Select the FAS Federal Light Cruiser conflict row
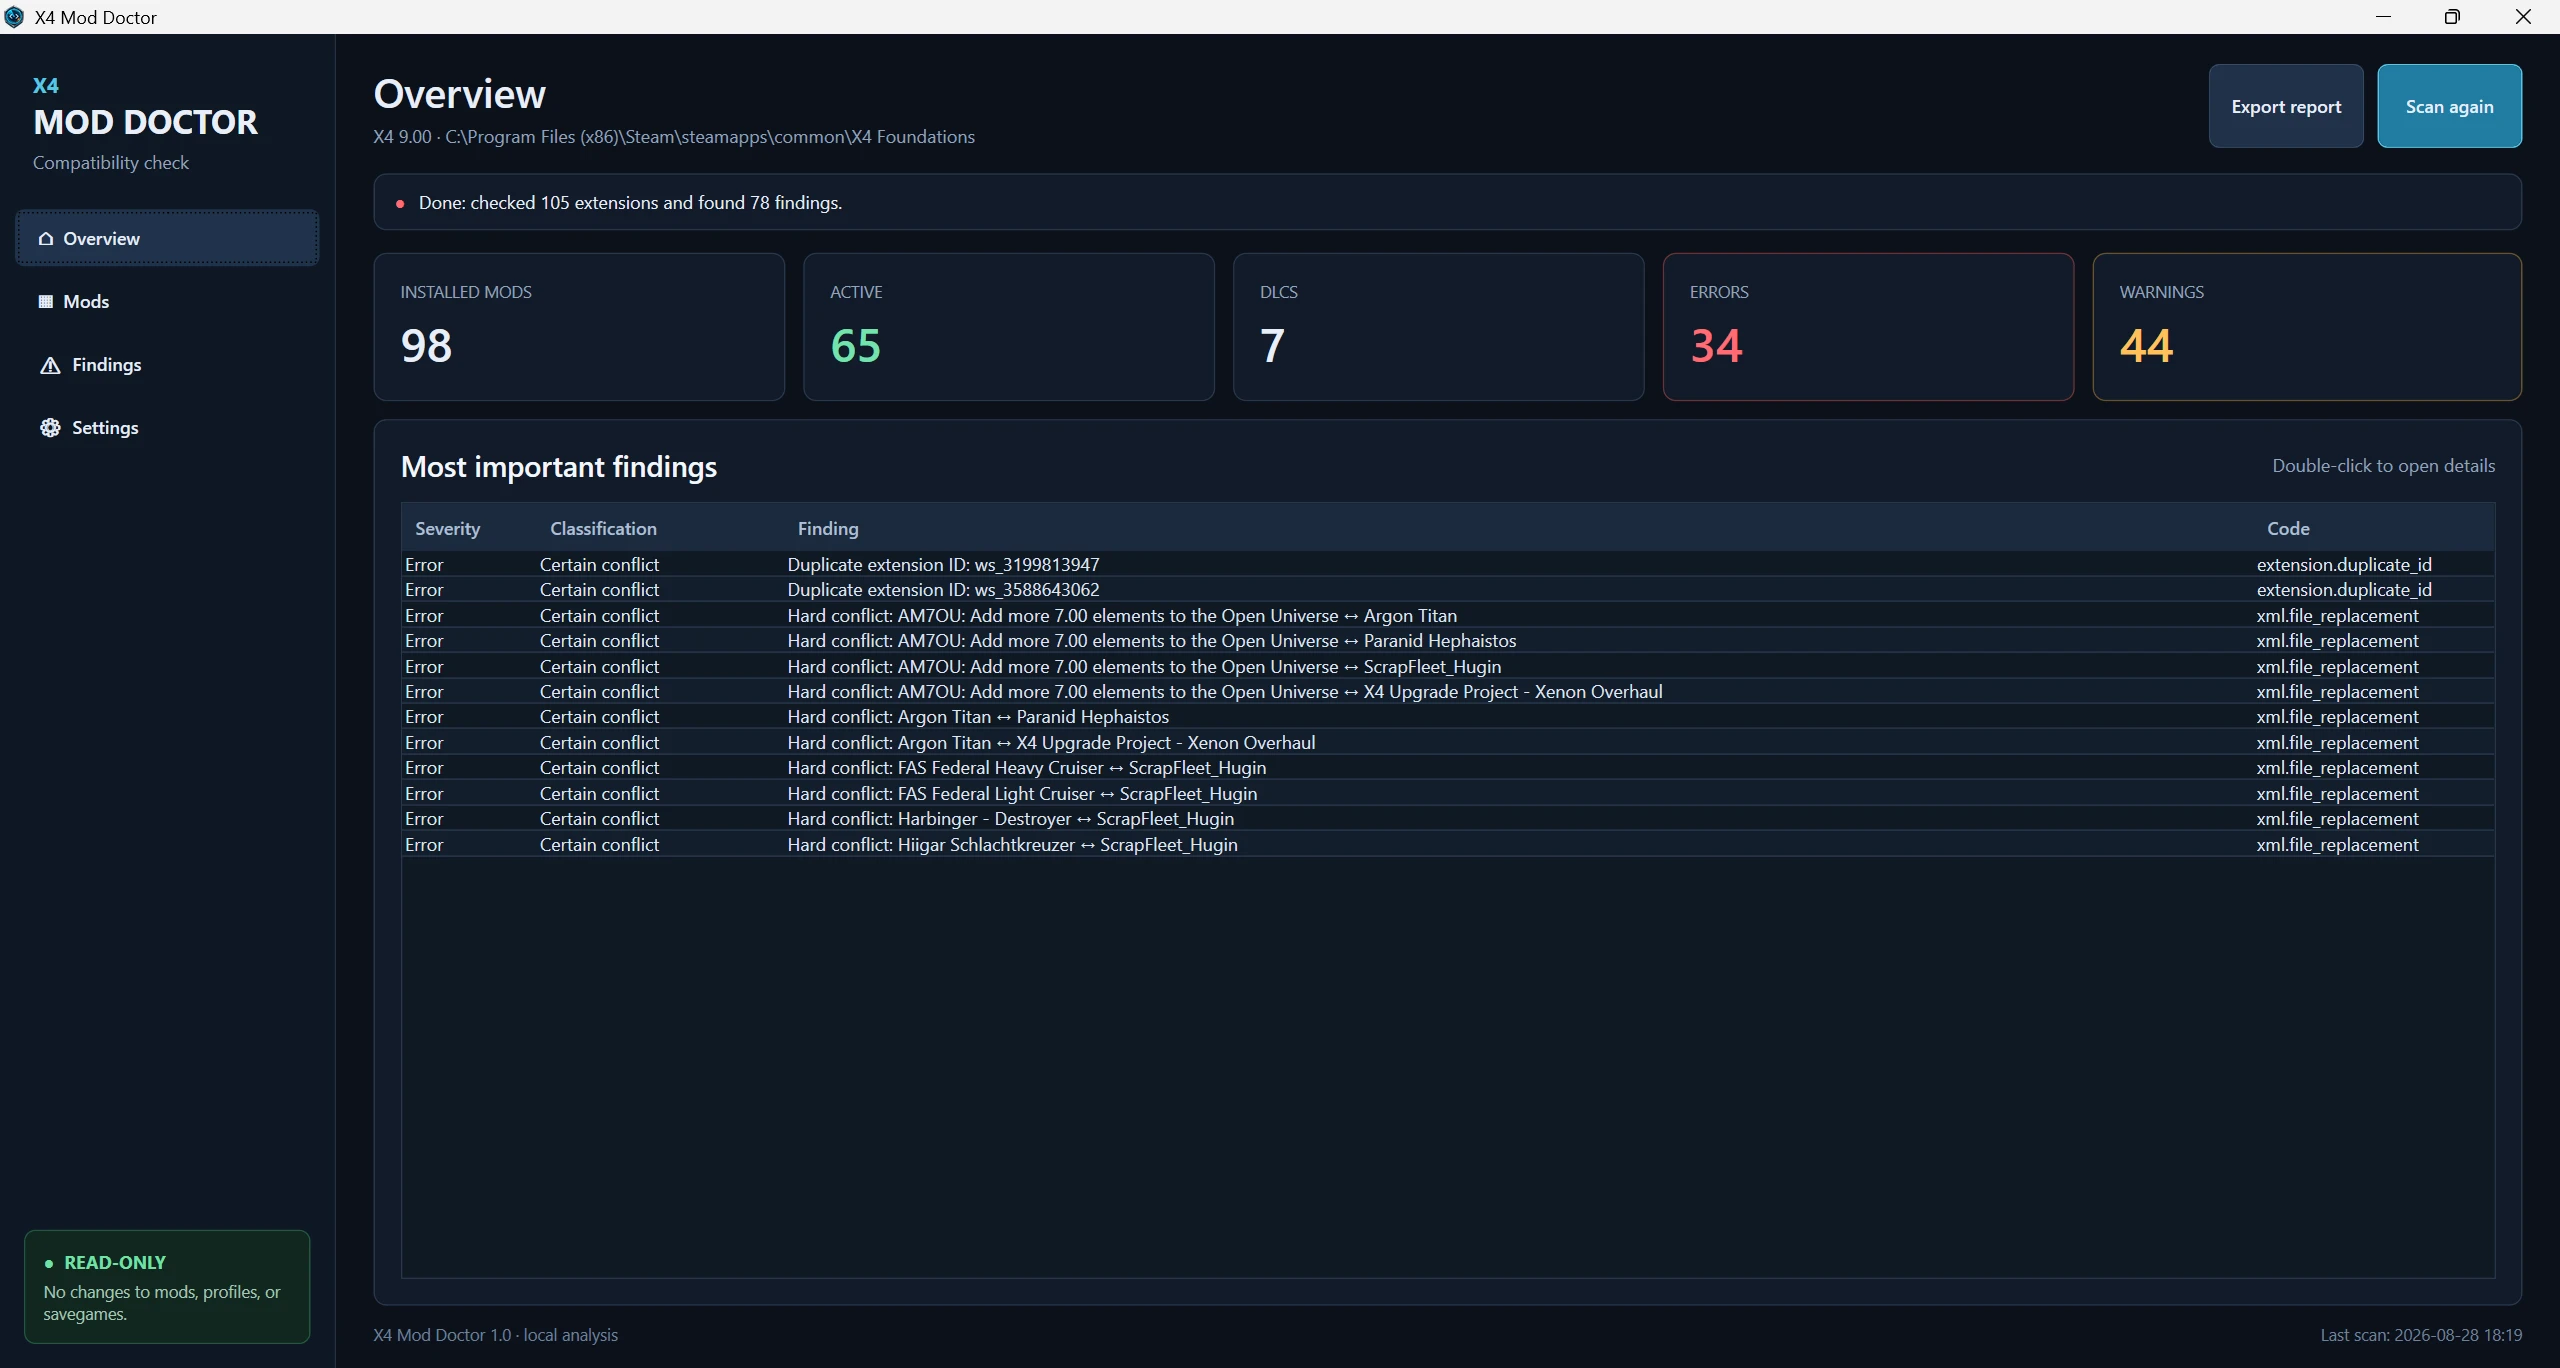Image resolution: width=2560 pixels, height=1368 pixels. pos(1448,794)
